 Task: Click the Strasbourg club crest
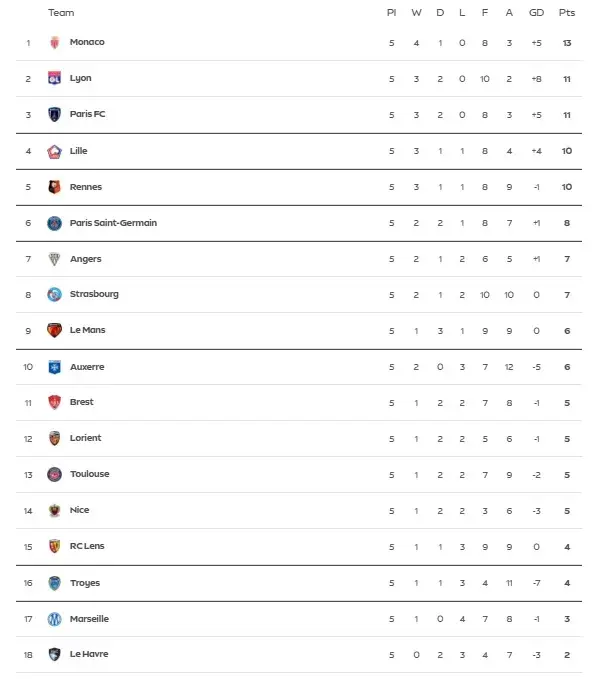point(54,294)
